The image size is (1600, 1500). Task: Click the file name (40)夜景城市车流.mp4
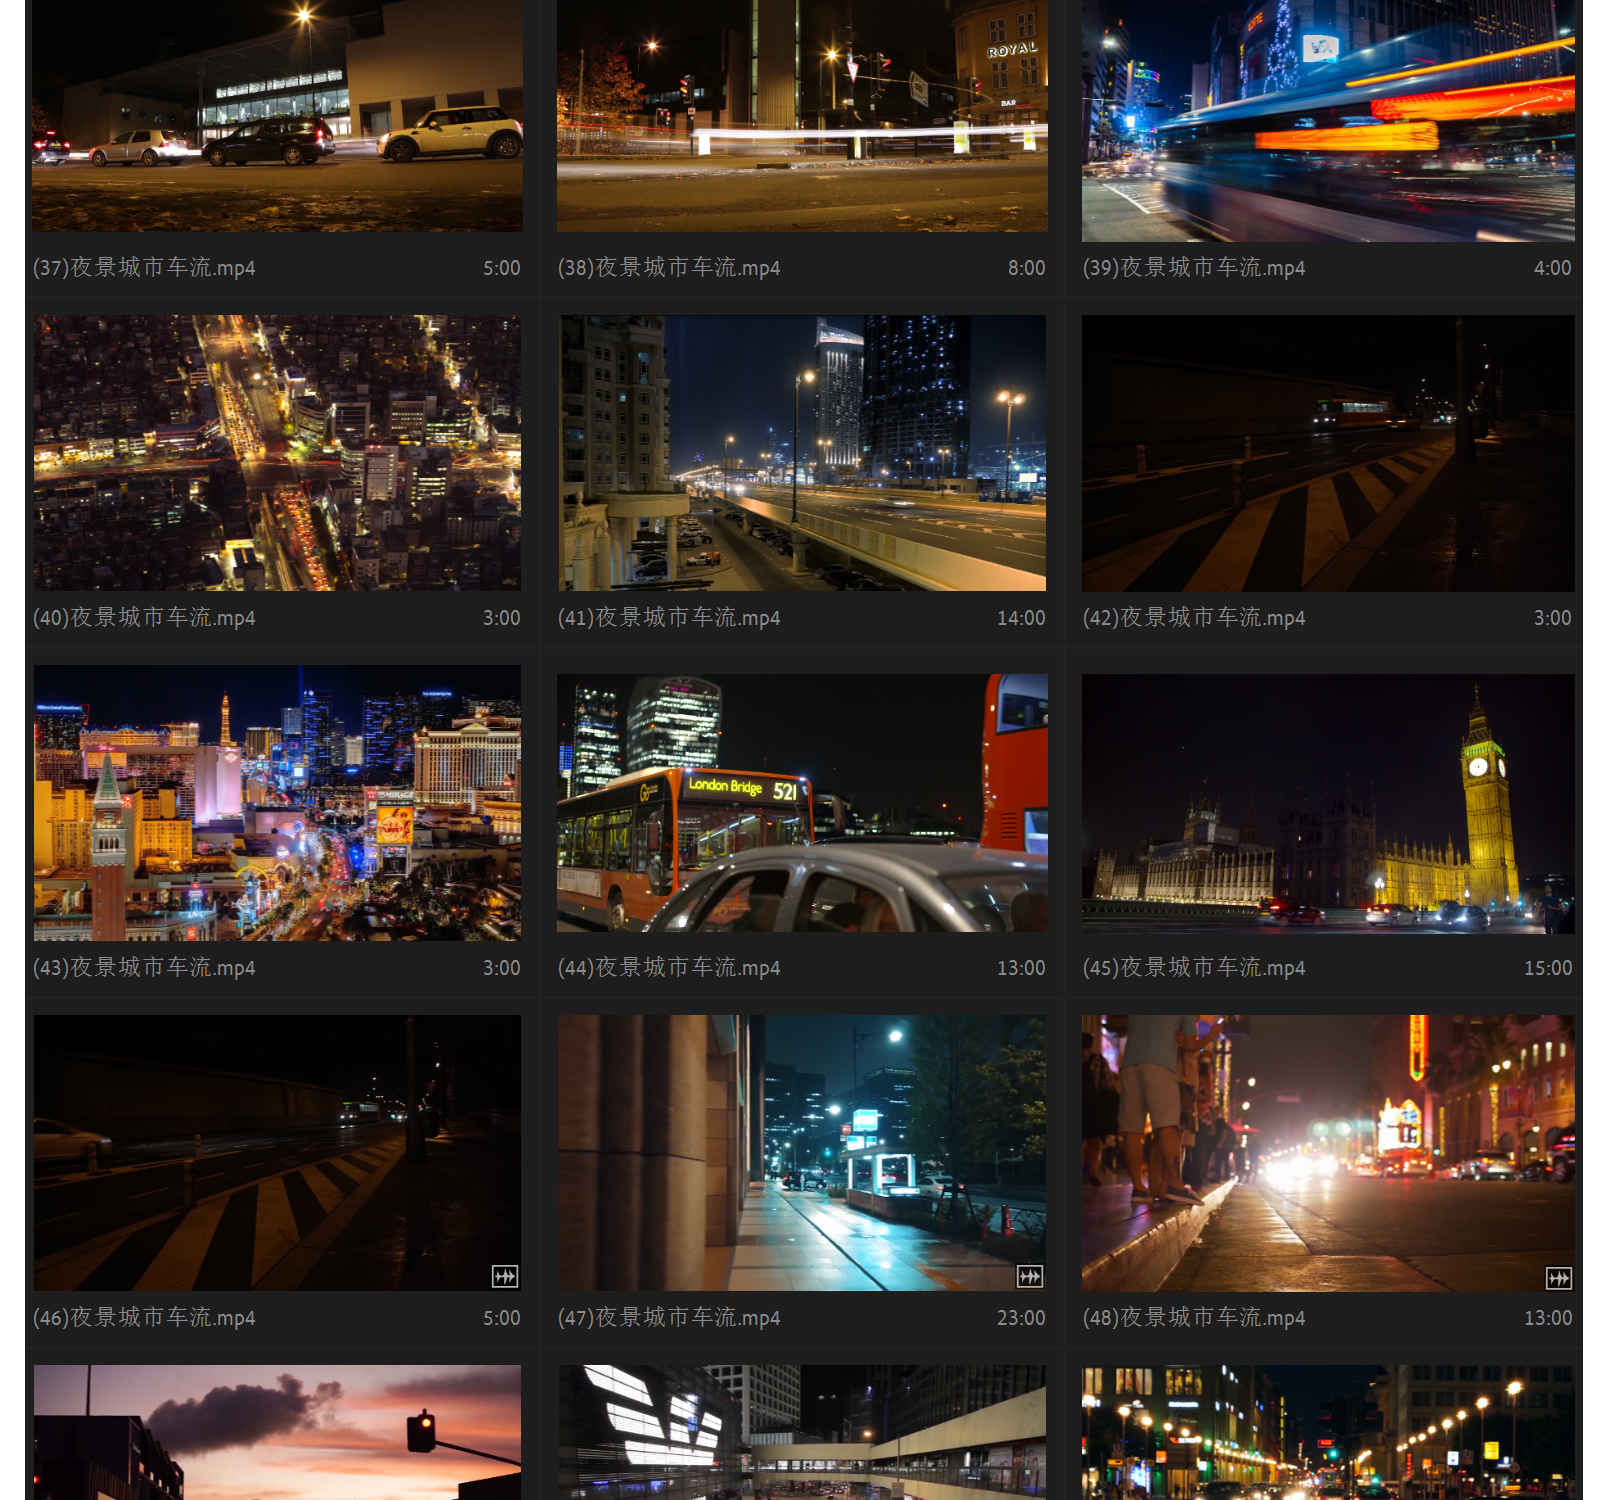point(144,618)
